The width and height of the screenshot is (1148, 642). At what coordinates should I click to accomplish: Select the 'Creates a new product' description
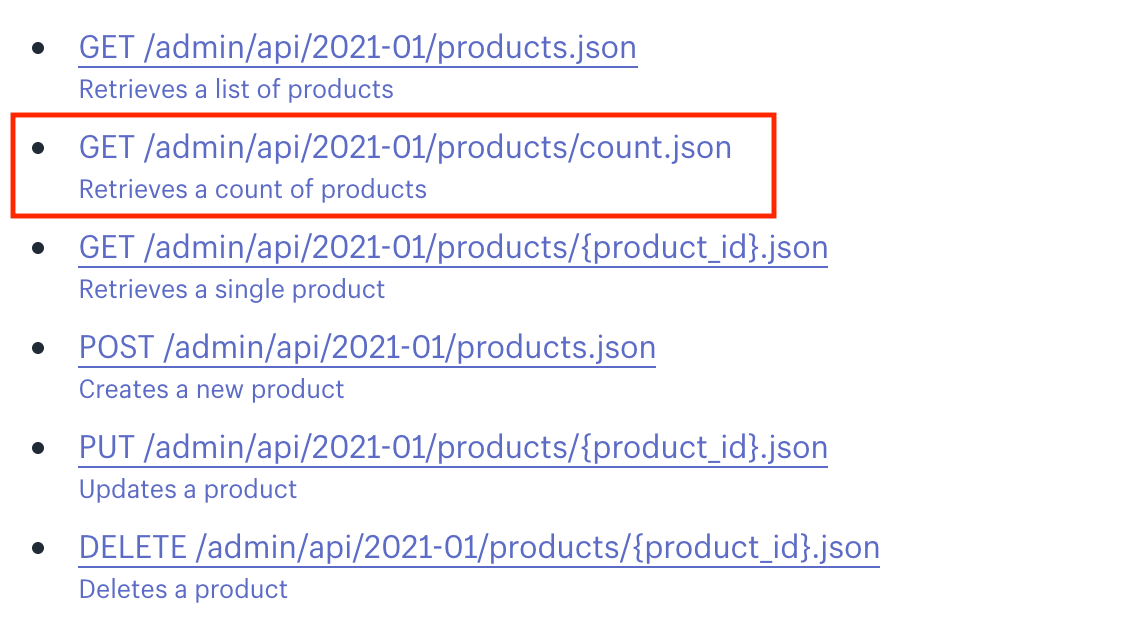(211, 389)
